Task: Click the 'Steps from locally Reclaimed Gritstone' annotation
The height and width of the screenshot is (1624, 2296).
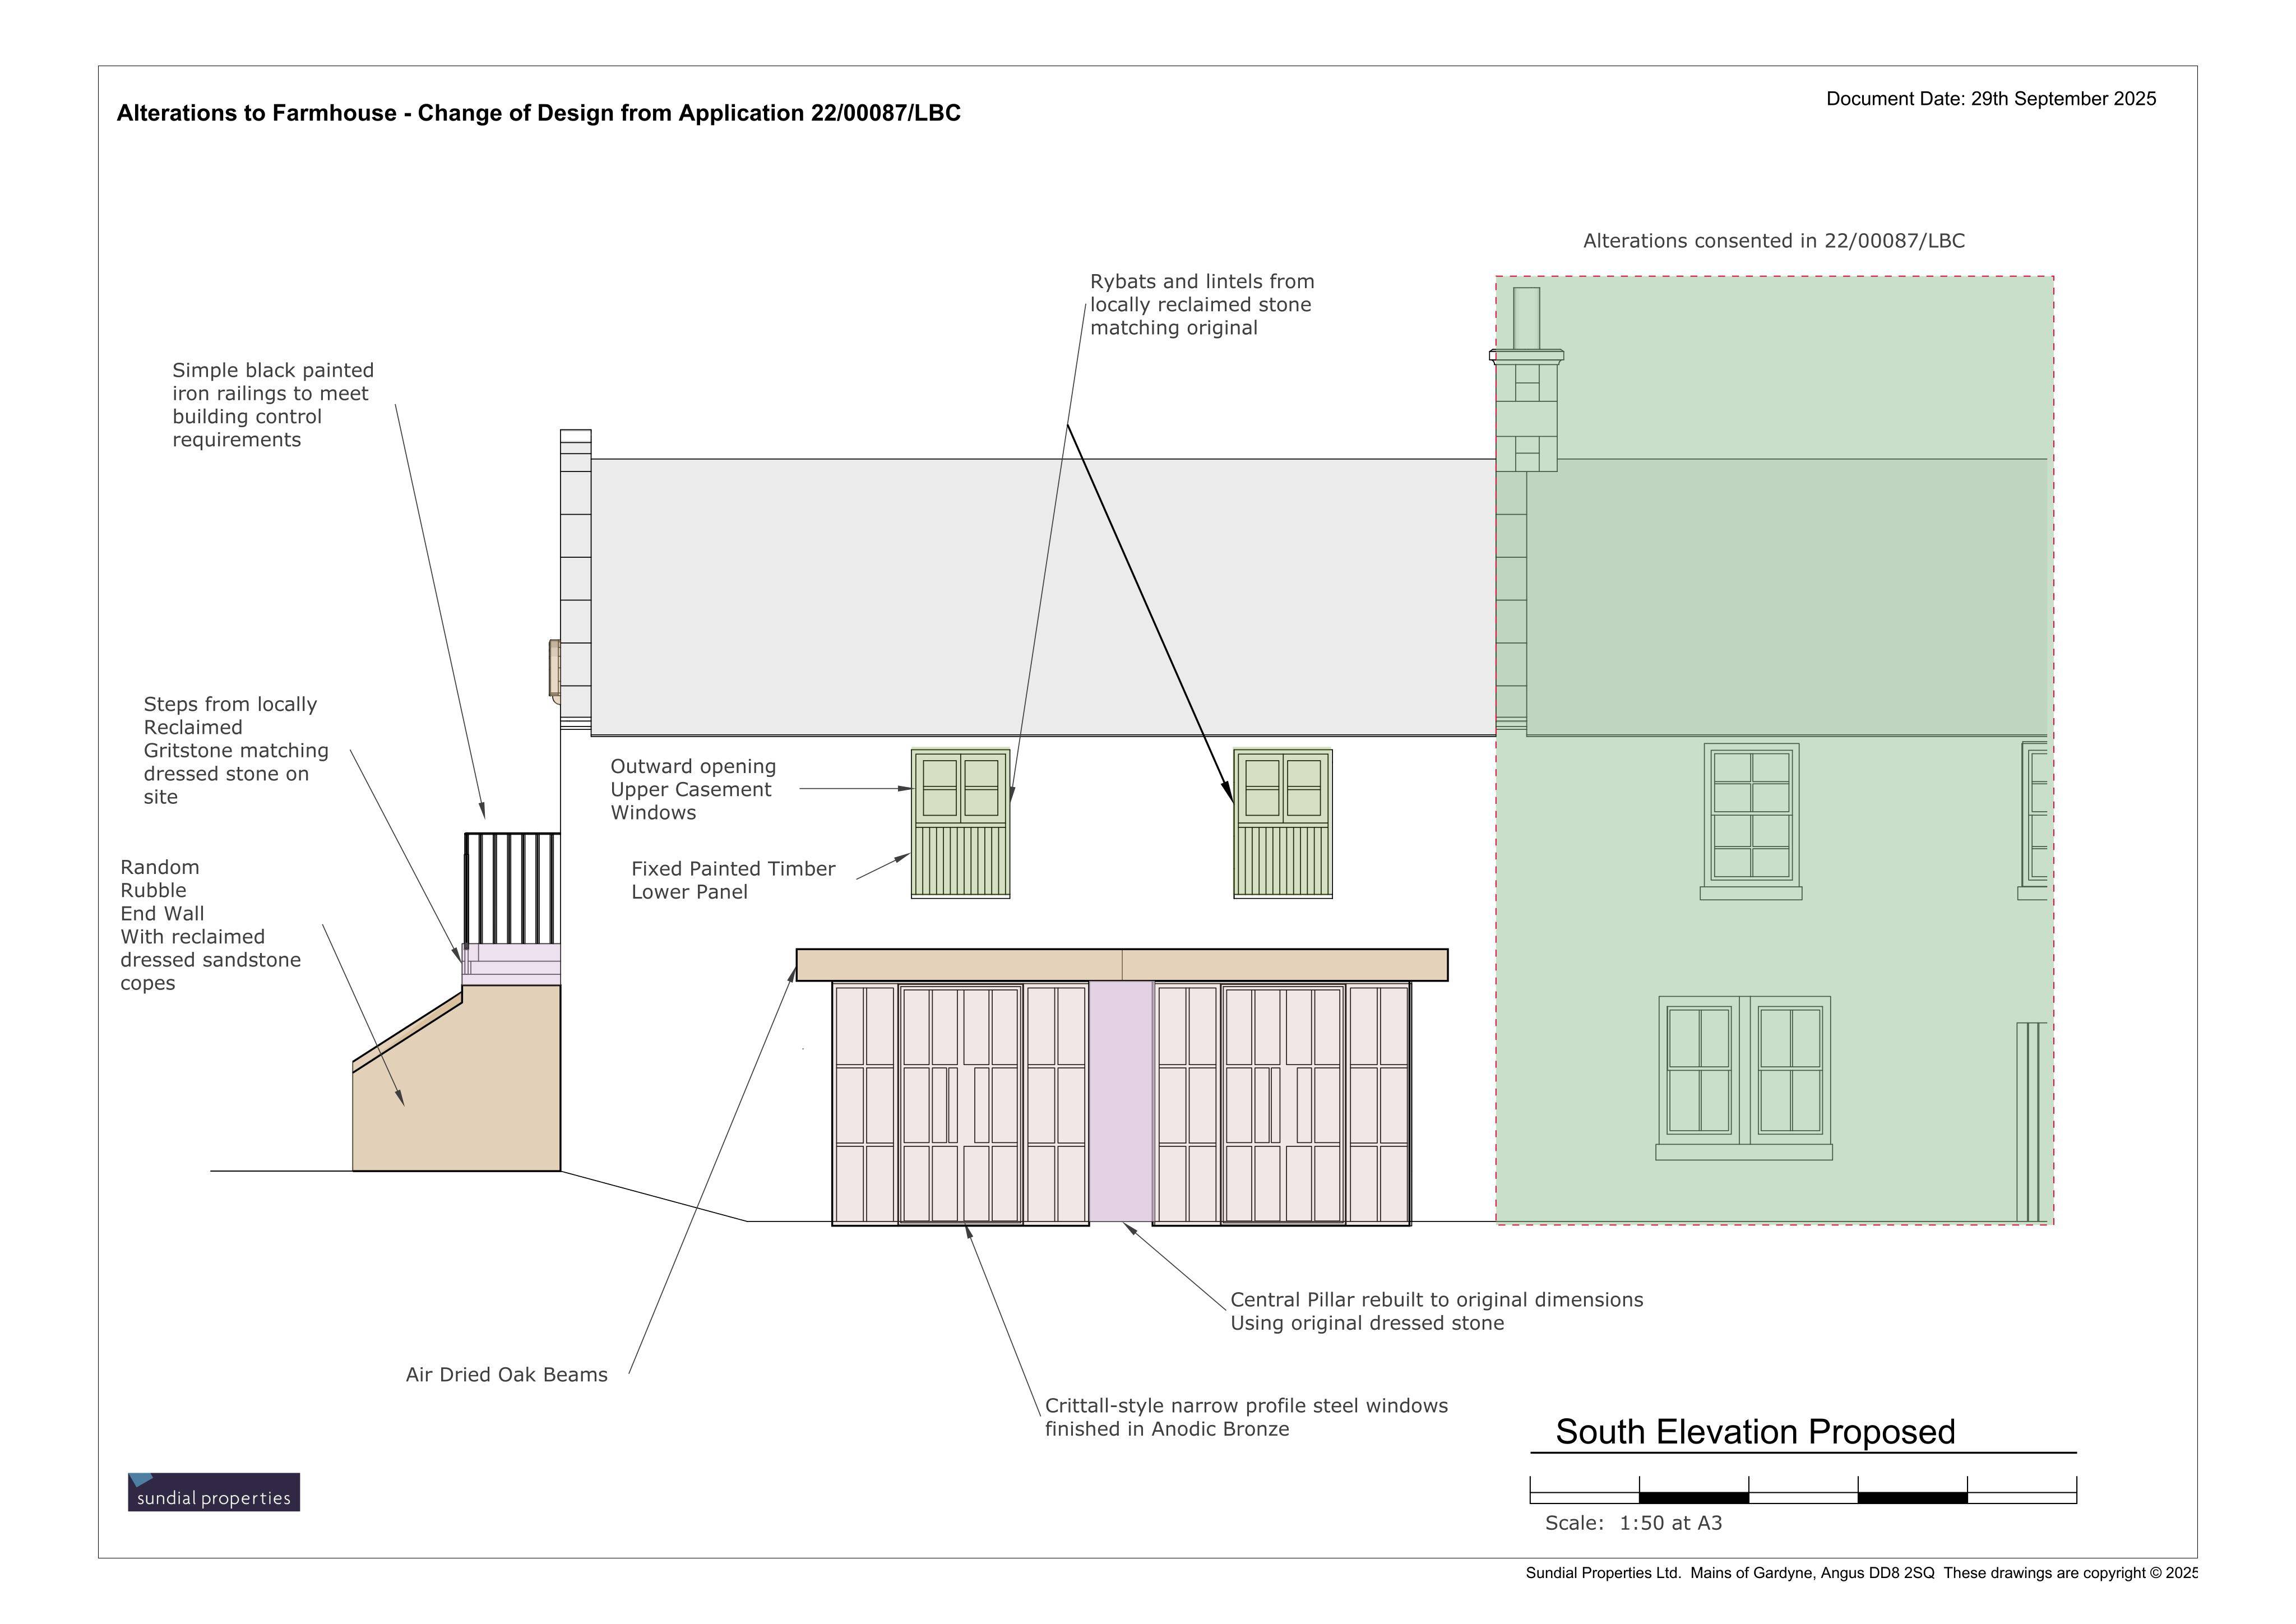Action: click(x=236, y=751)
